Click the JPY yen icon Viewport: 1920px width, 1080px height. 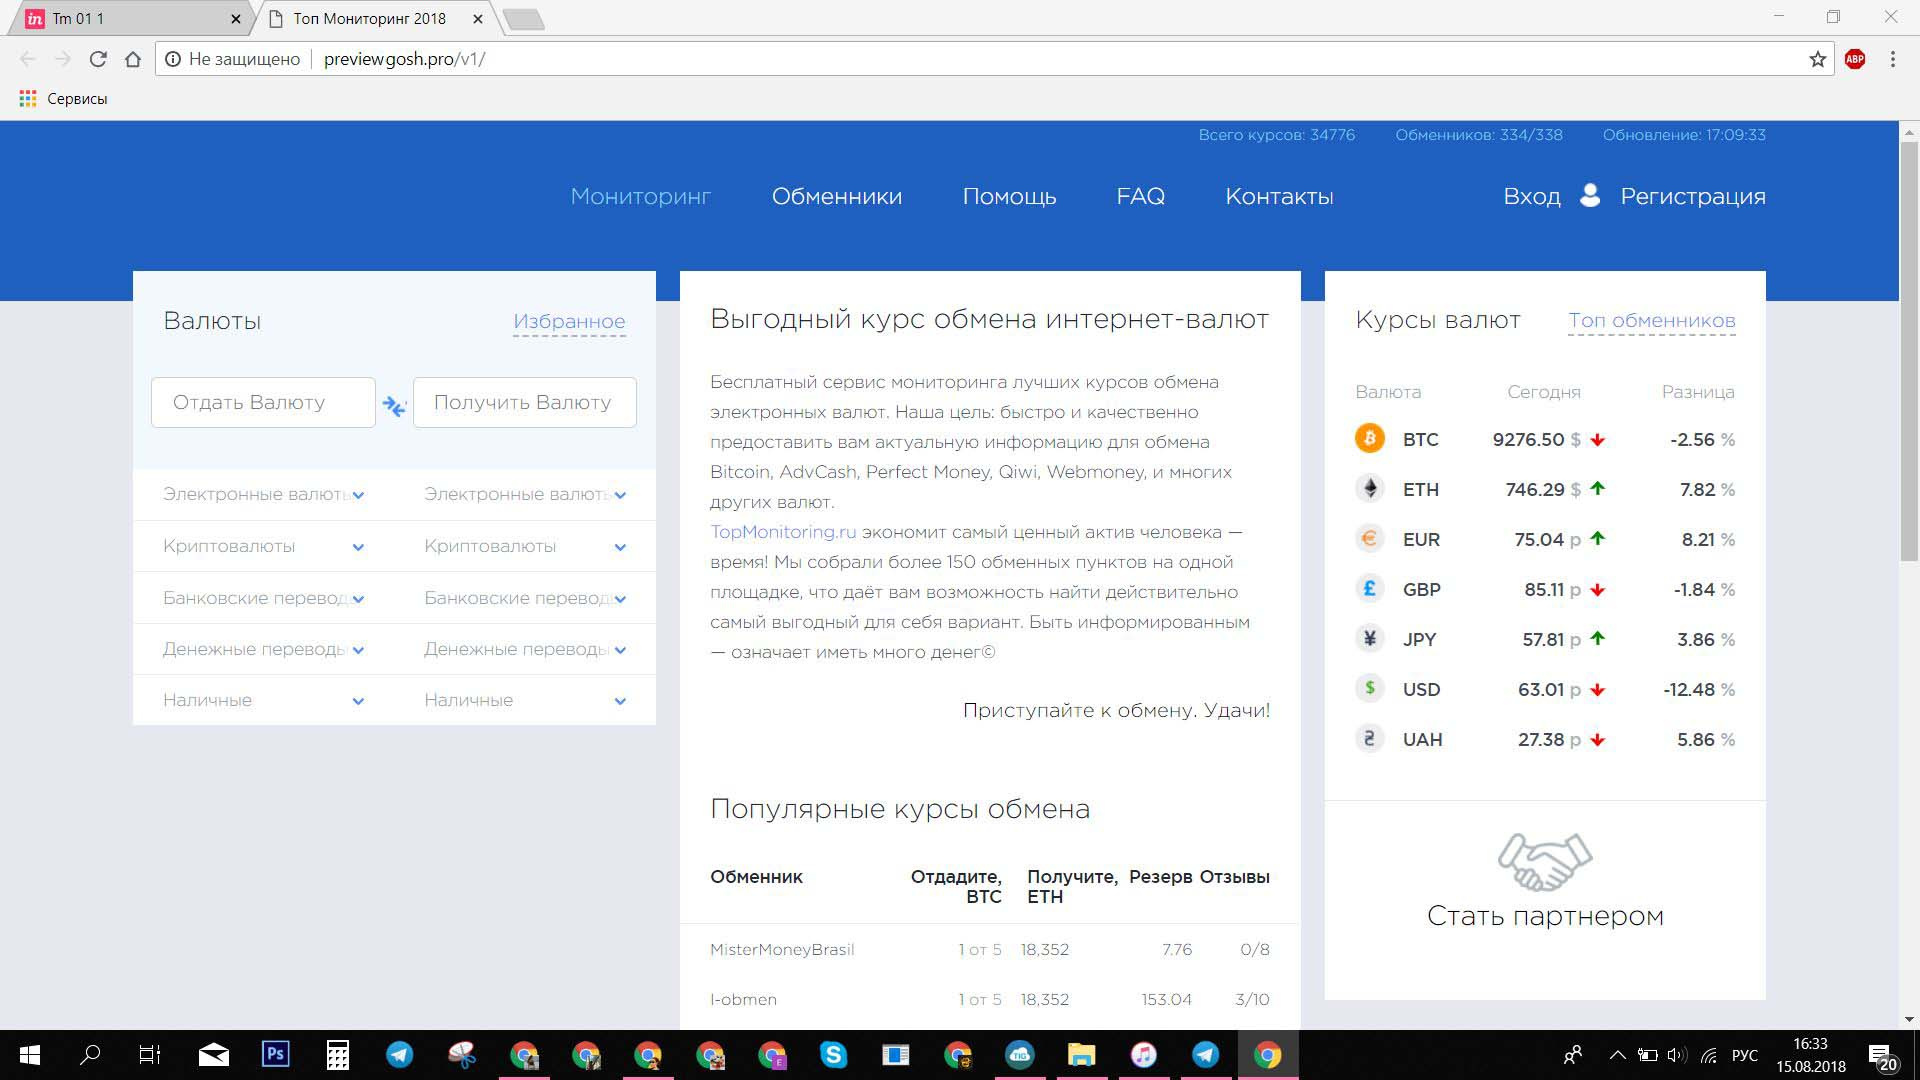[1369, 639]
